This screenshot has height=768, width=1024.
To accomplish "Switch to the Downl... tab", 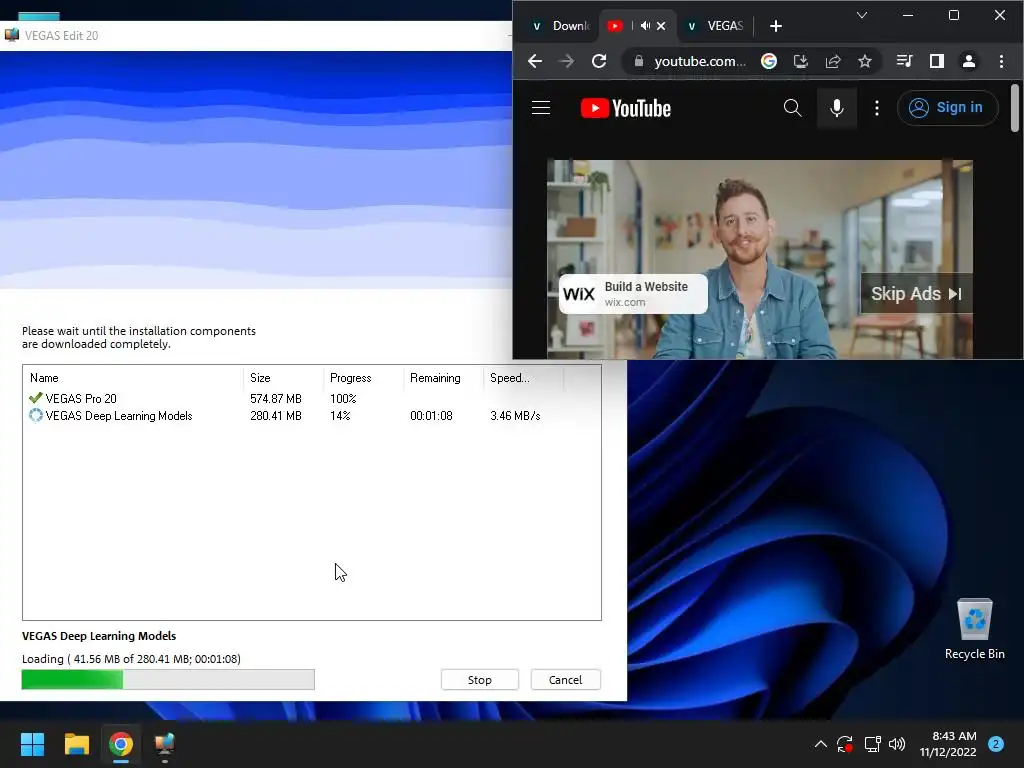I will tap(562, 26).
